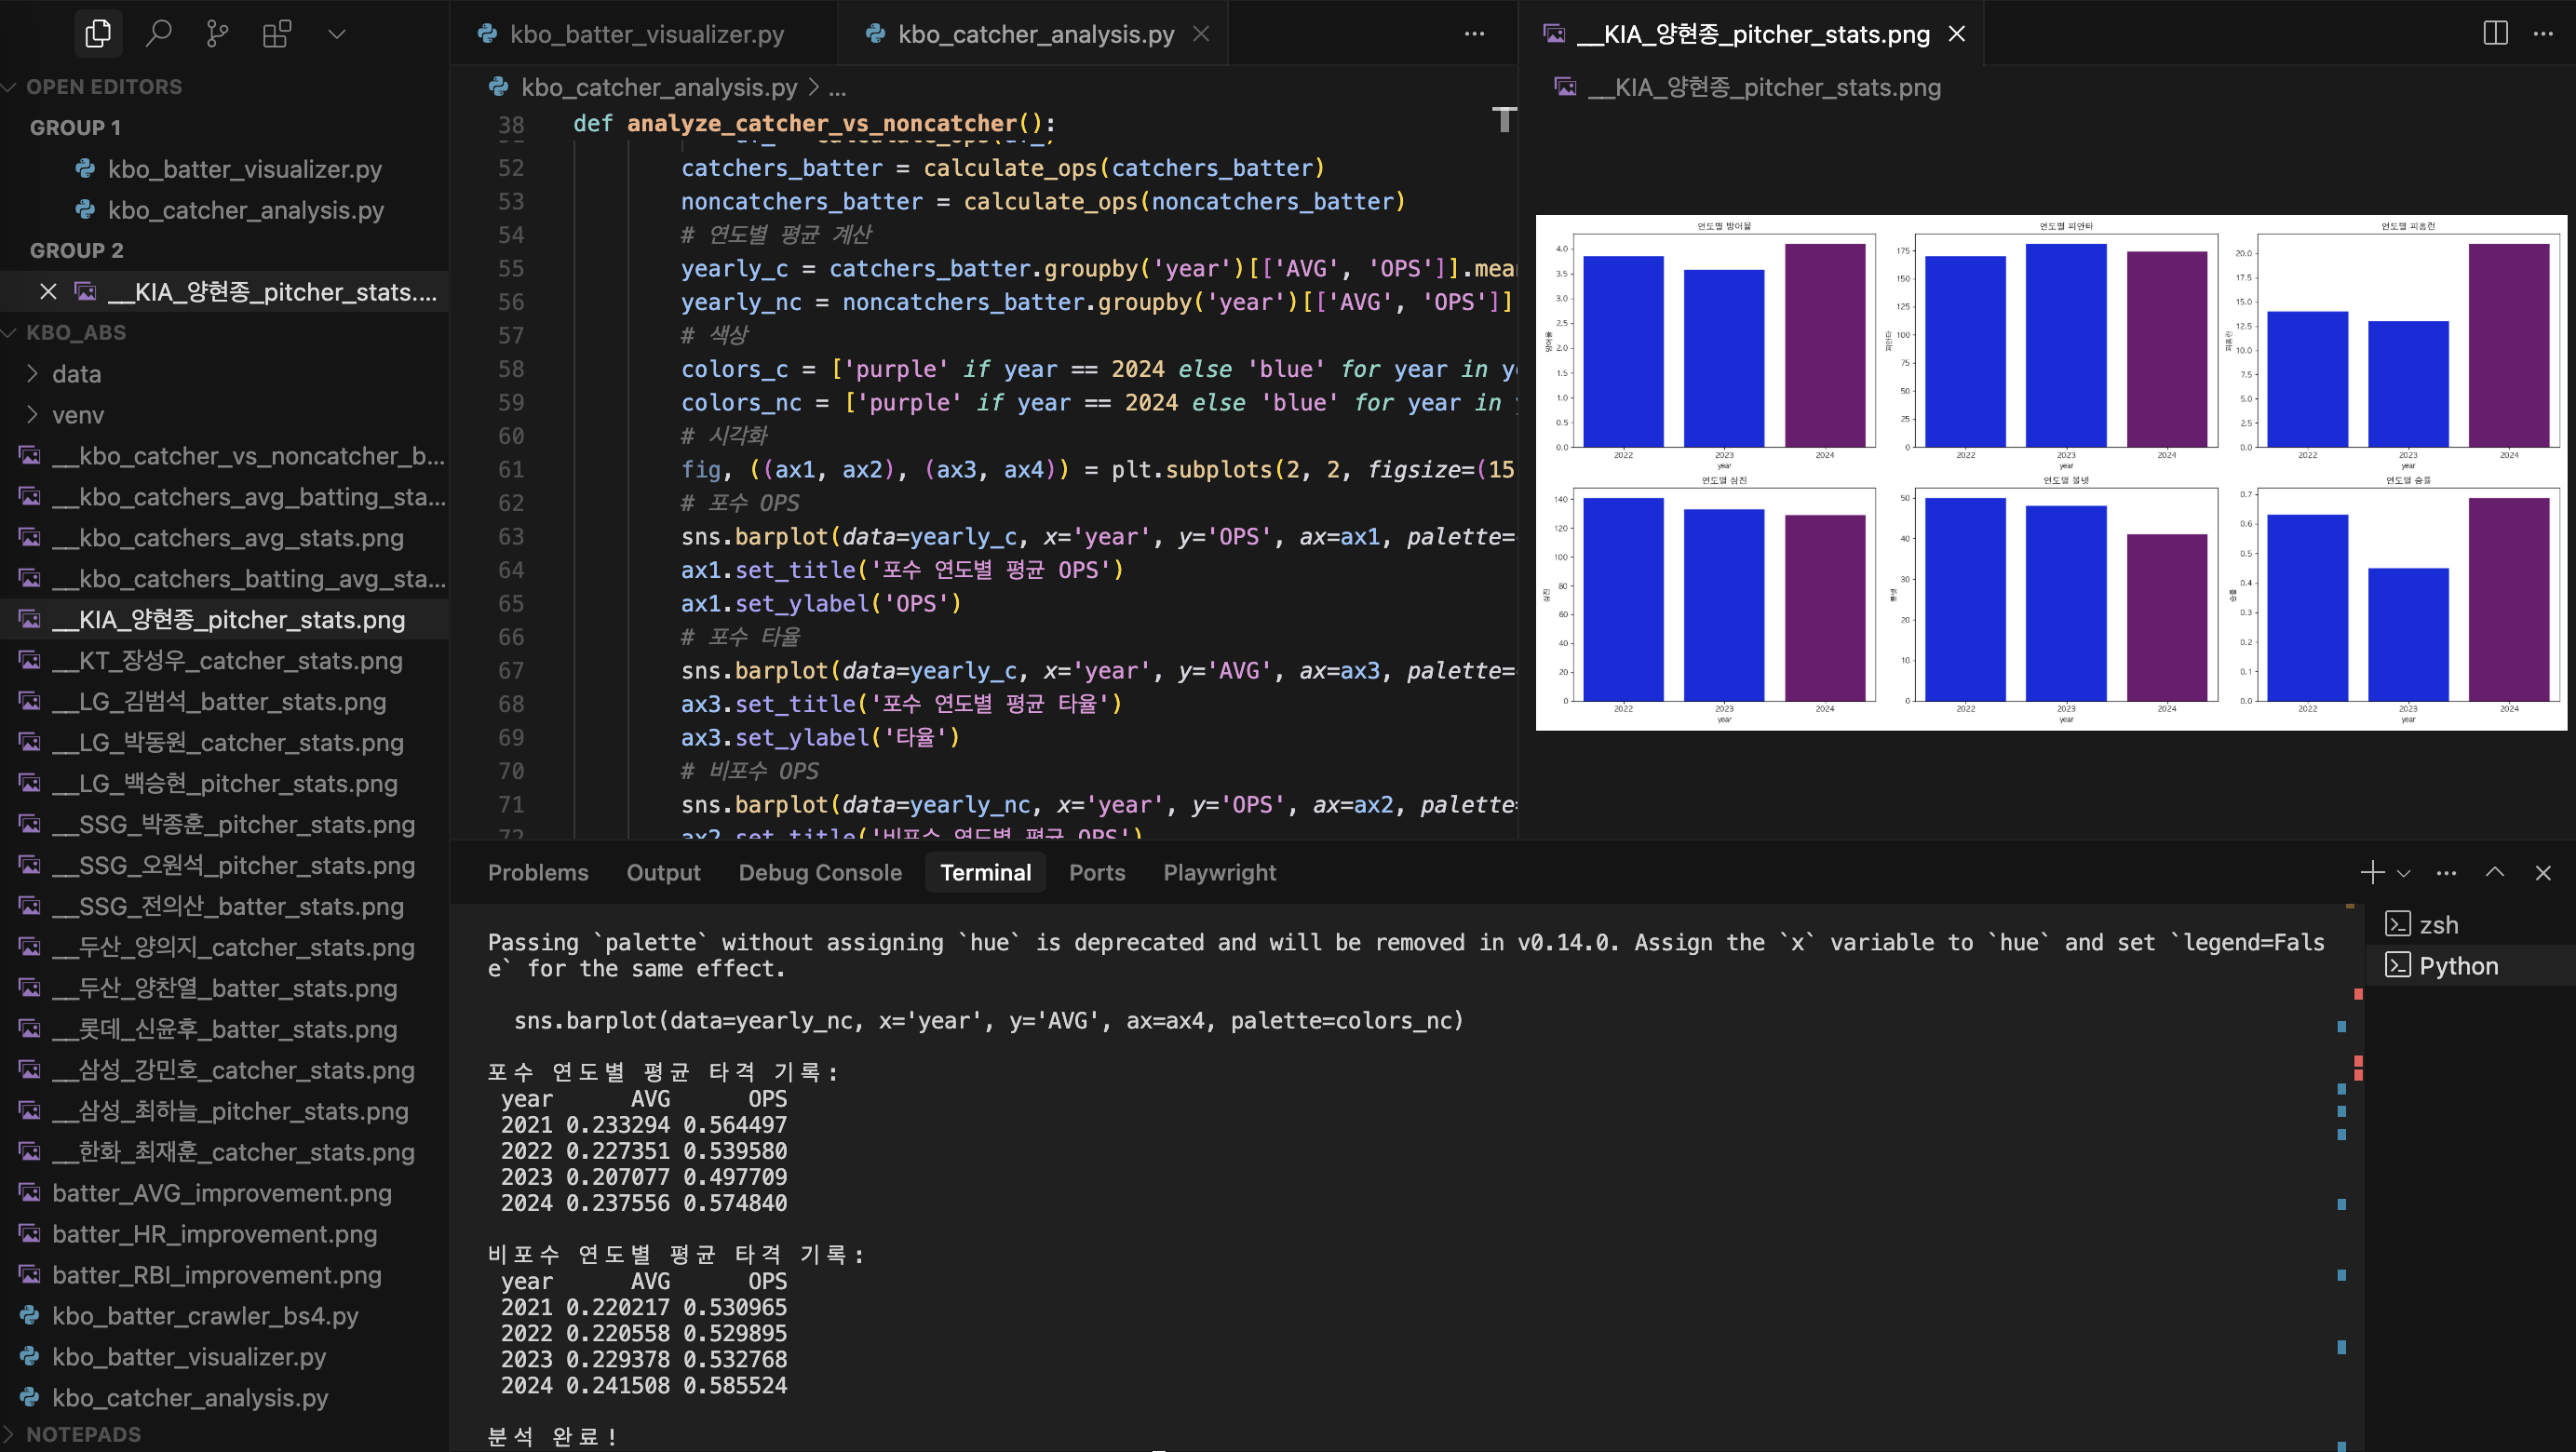Image resolution: width=2576 pixels, height=1452 pixels.
Task: Switch to the kbo_batter_visualizer.py editor tab
Action: tap(646, 34)
